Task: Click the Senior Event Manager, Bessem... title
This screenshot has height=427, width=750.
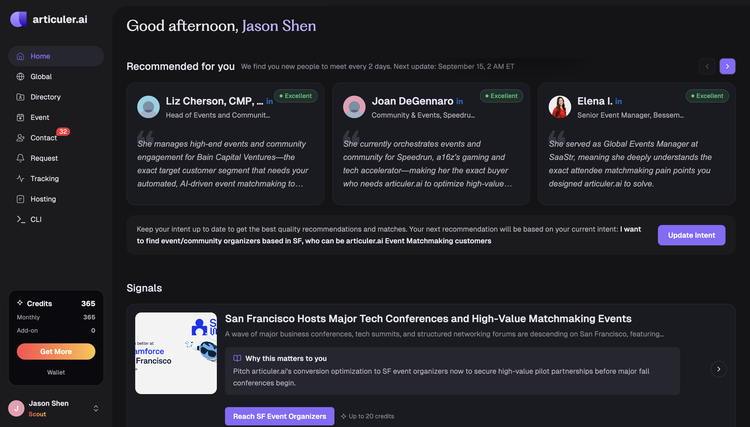Action: pyautogui.click(x=630, y=115)
